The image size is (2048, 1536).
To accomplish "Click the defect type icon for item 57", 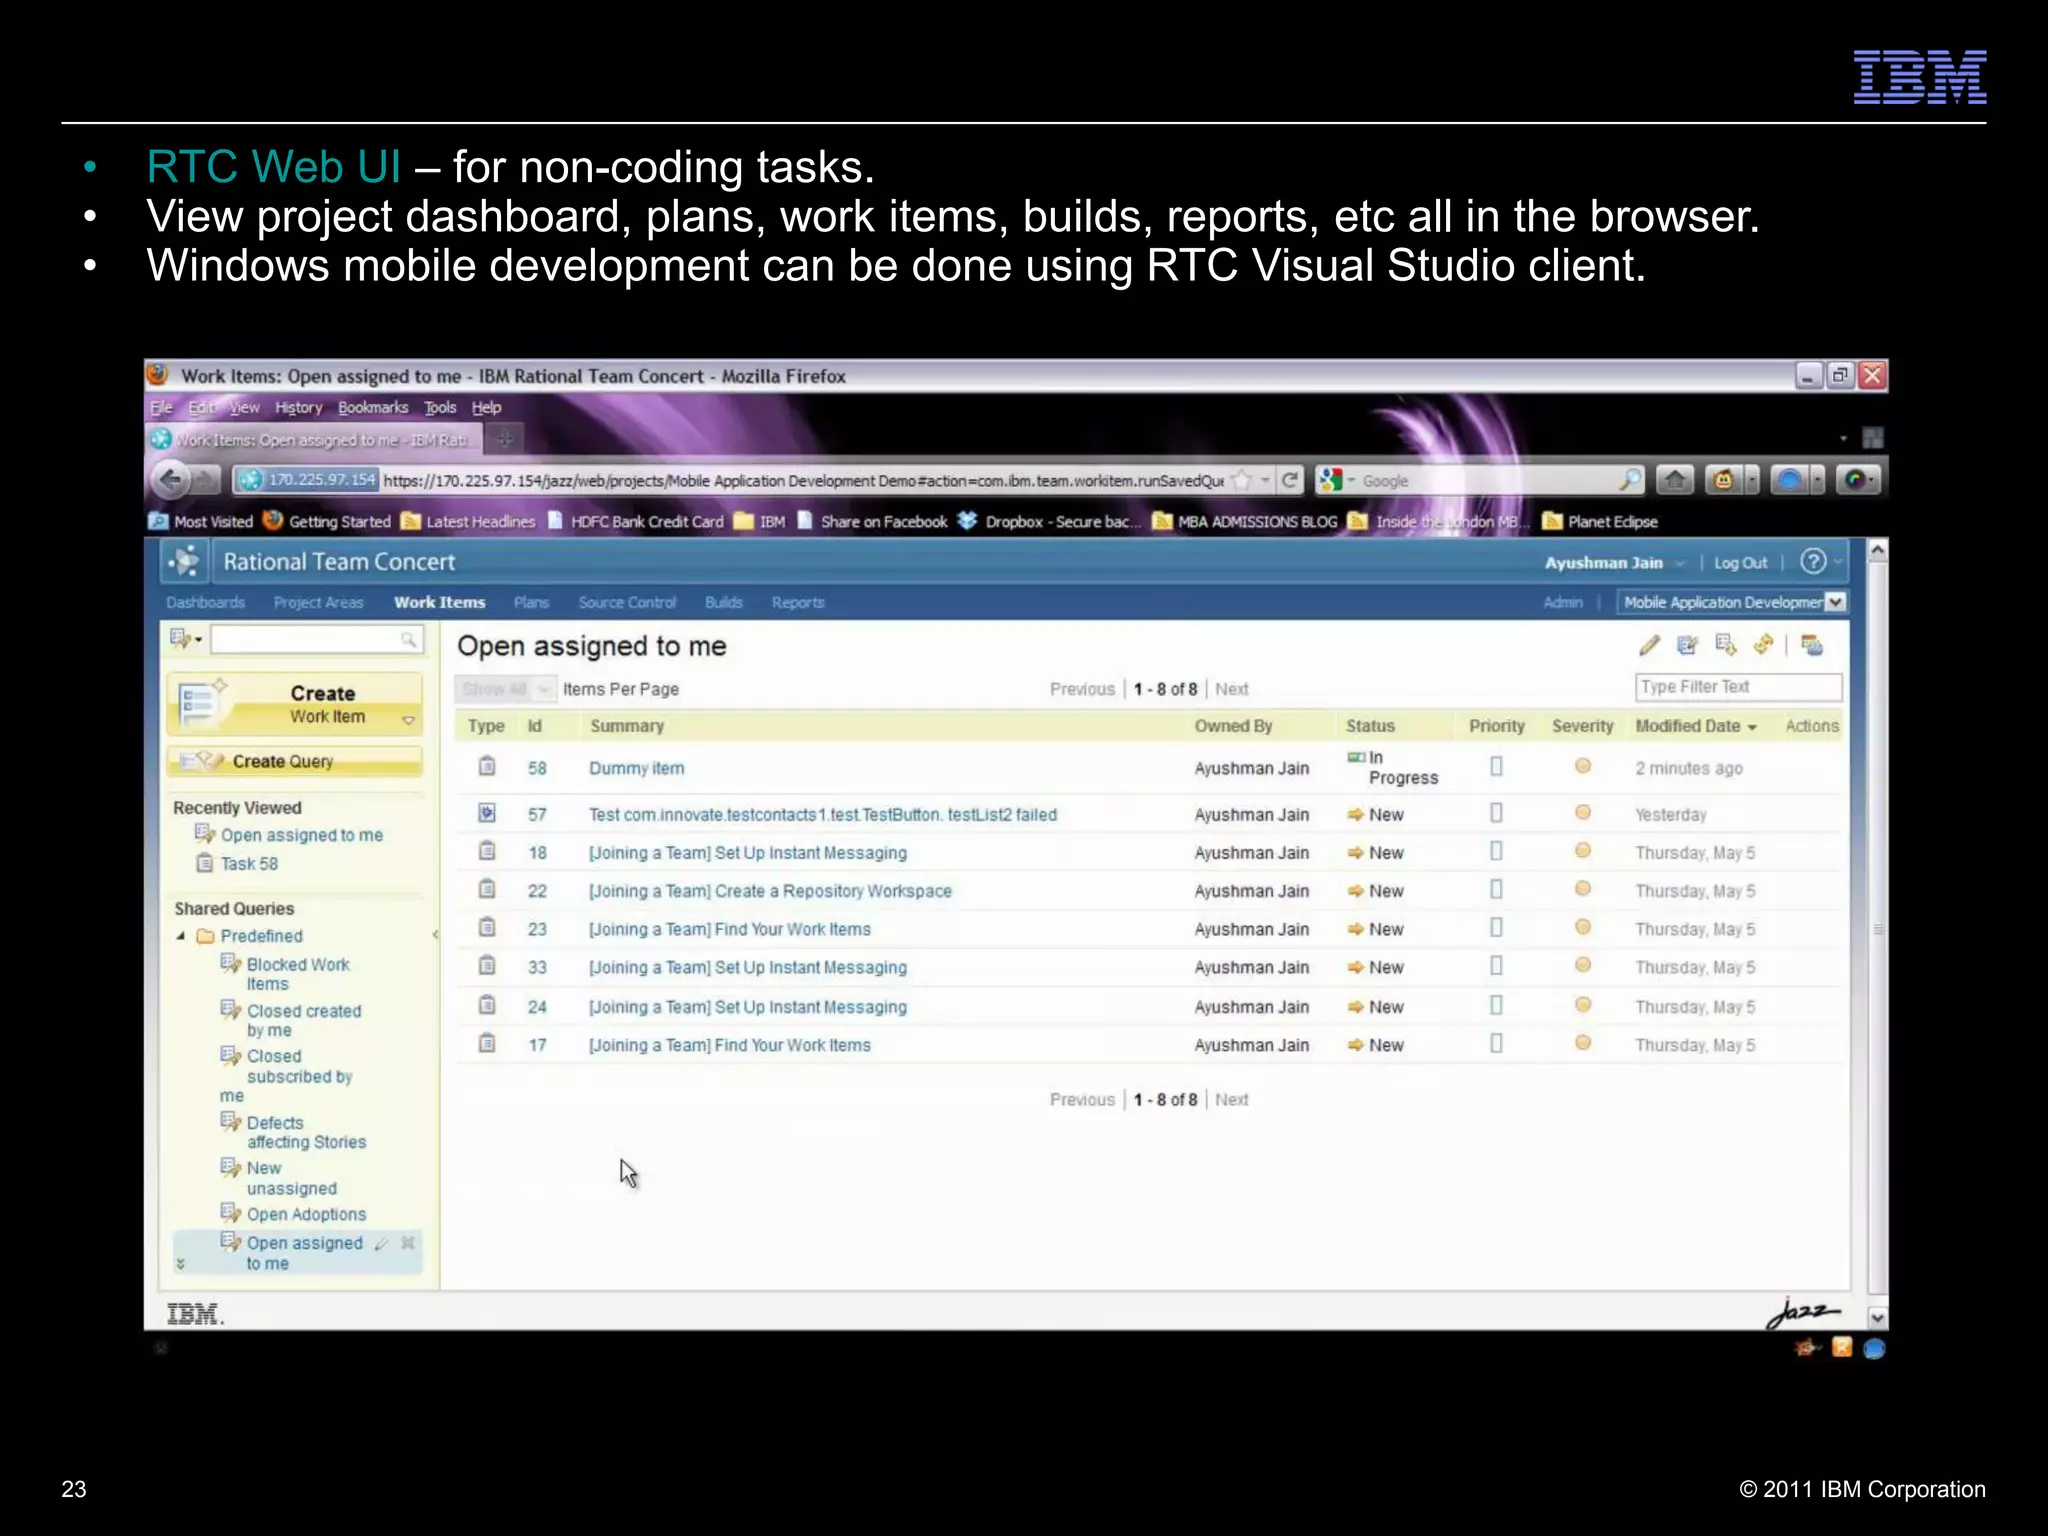I will pos(487,813).
